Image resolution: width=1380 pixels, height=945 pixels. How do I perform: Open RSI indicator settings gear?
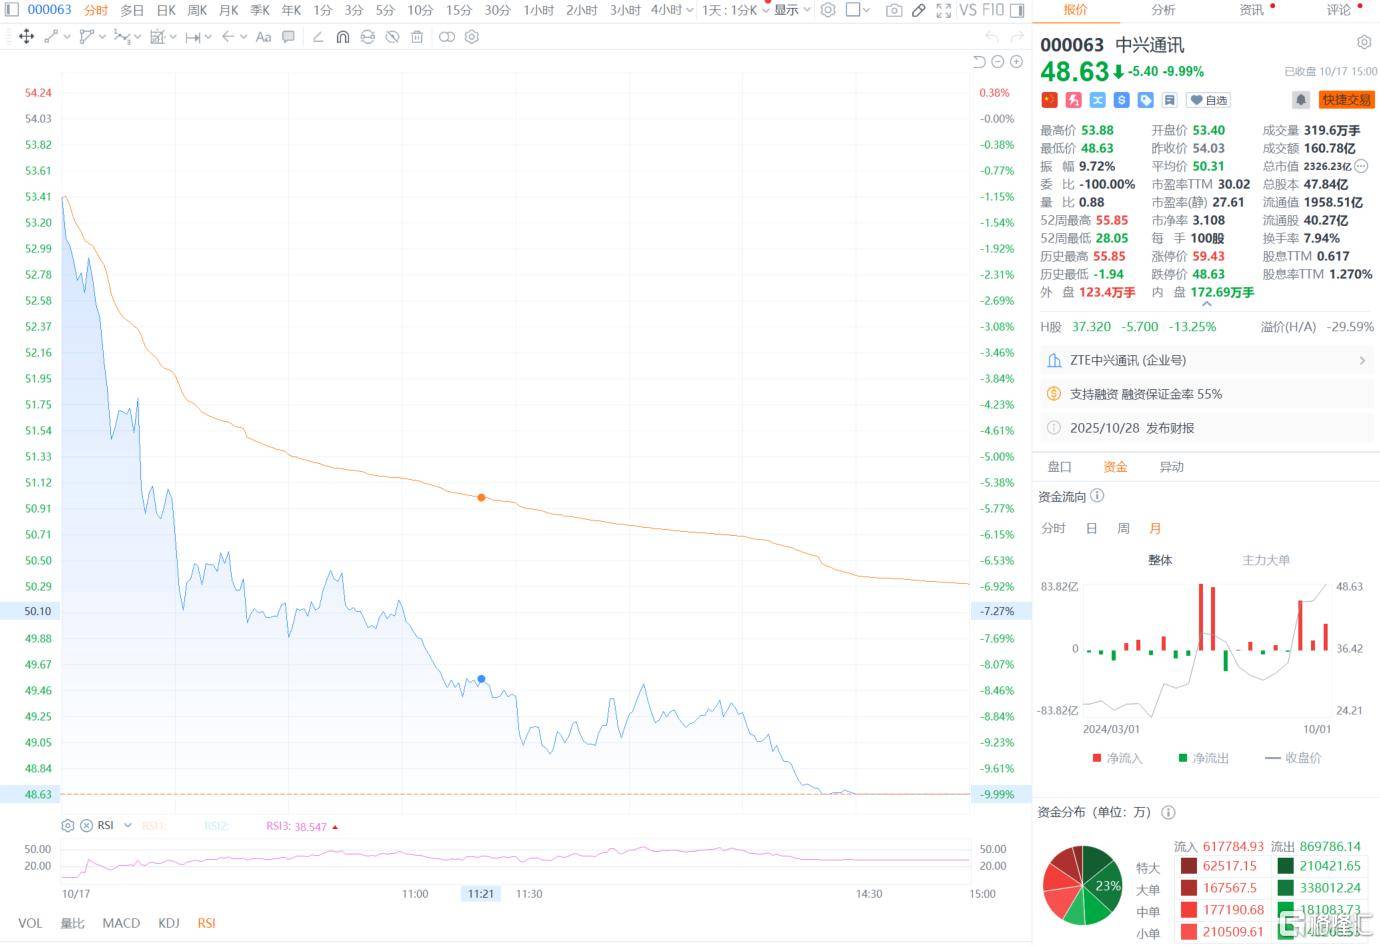[67, 826]
